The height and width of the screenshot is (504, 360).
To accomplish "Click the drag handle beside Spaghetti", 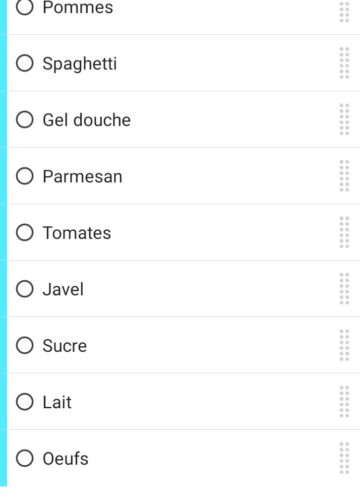I will pos(344,63).
